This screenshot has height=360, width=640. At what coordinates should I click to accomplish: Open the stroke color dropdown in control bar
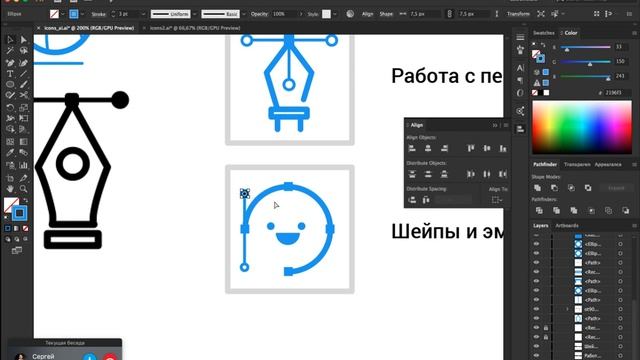point(82,14)
